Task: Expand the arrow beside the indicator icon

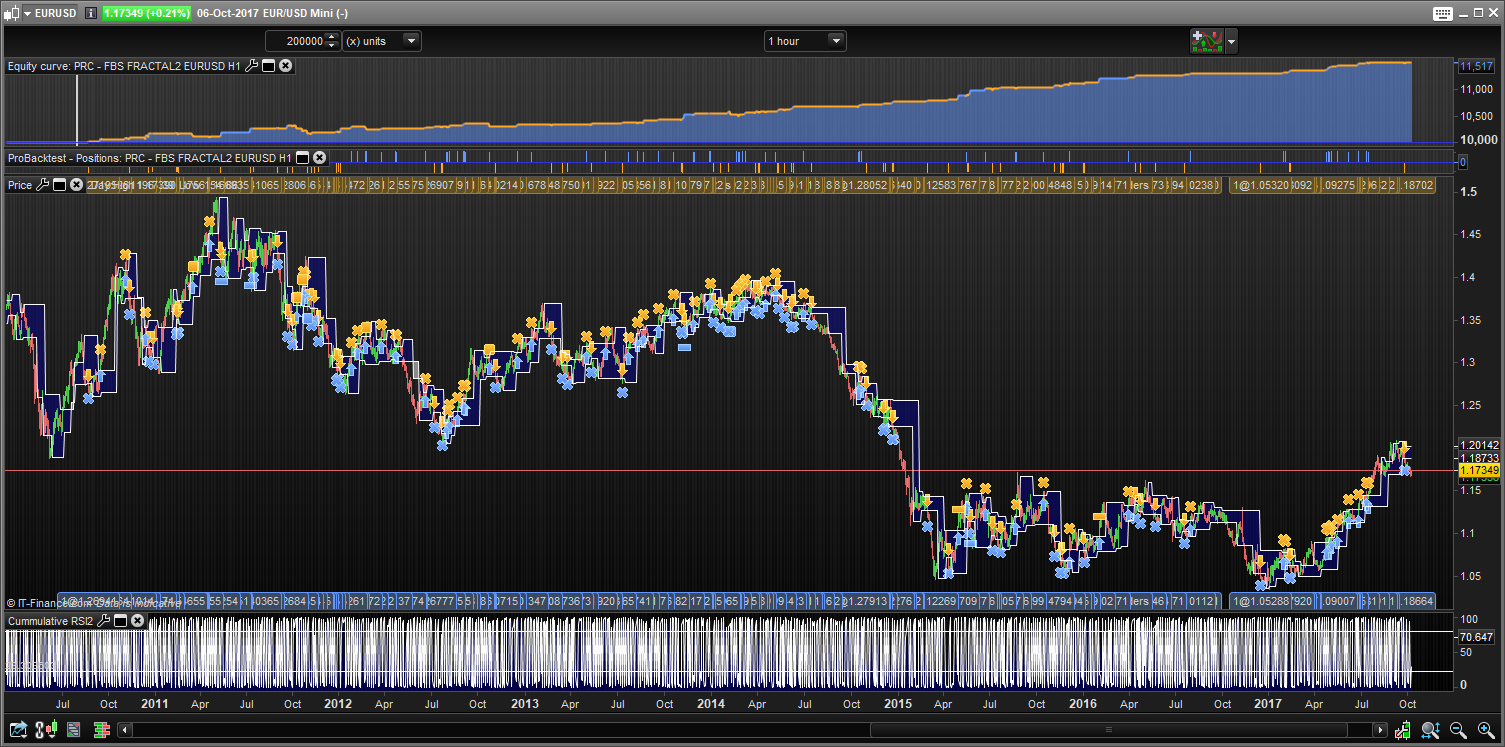Action: click(1231, 41)
